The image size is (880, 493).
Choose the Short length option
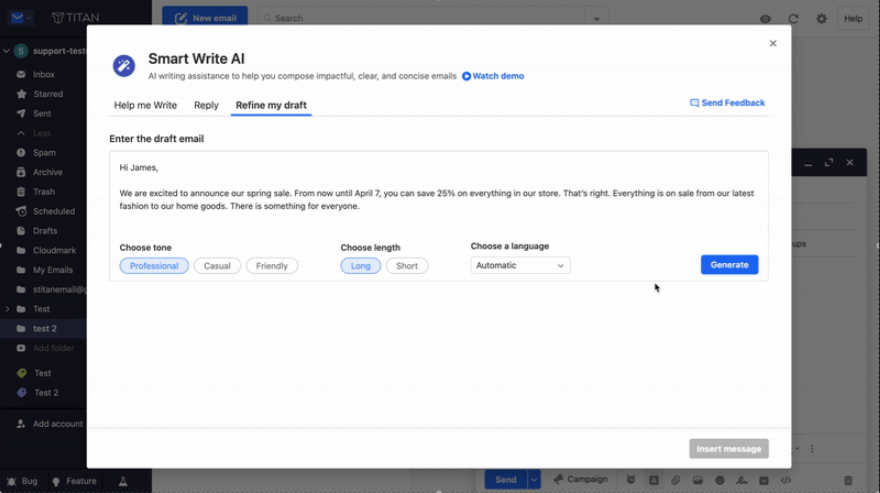click(407, 266)
